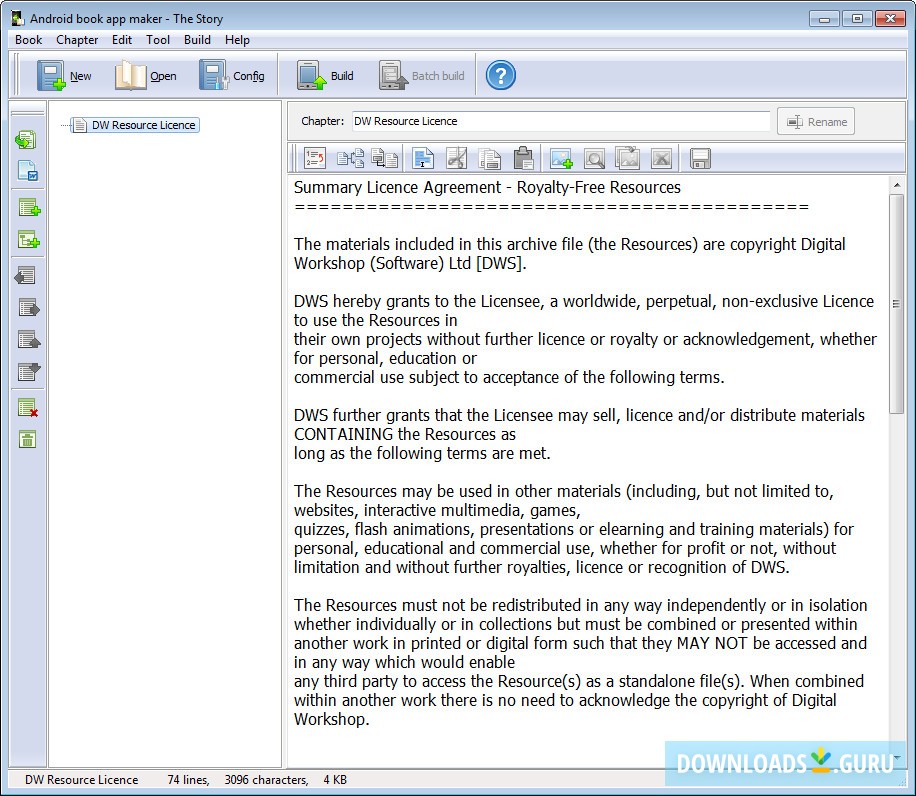Image resolution: width=916 pixels, height=796 pixels.
Task: Click the import text file icon with green arrow
Action: 26,140
